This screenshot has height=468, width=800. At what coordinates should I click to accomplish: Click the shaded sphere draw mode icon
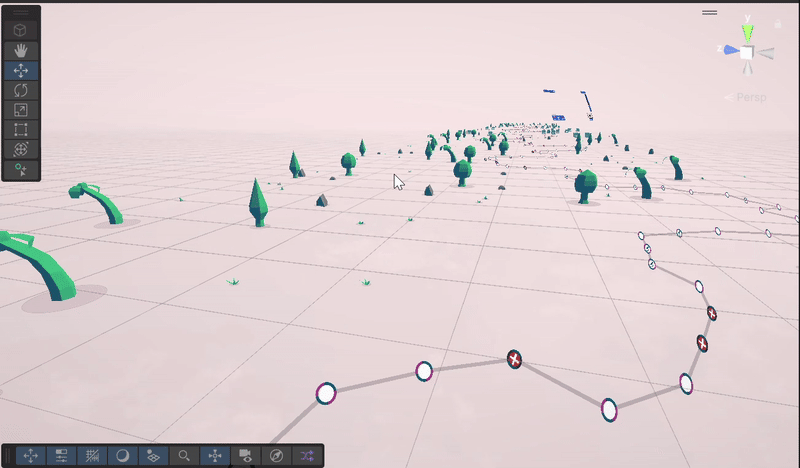point(122,456)
